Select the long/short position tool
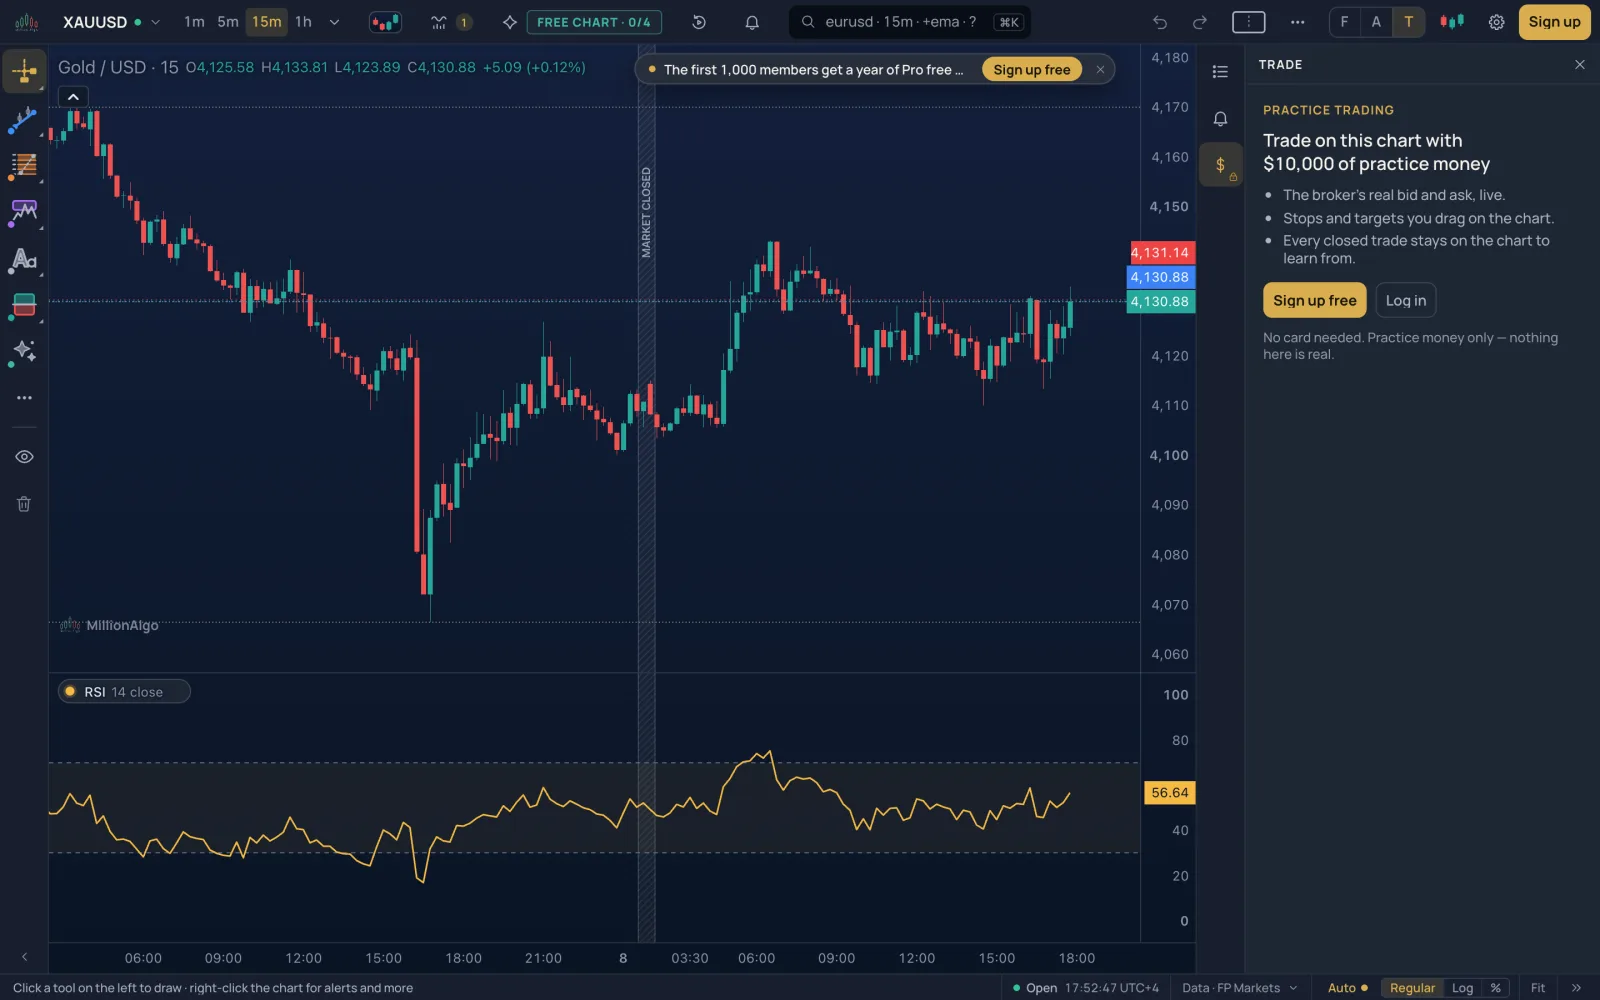Screen dimensions: 1600x1000 pos(24,305)
